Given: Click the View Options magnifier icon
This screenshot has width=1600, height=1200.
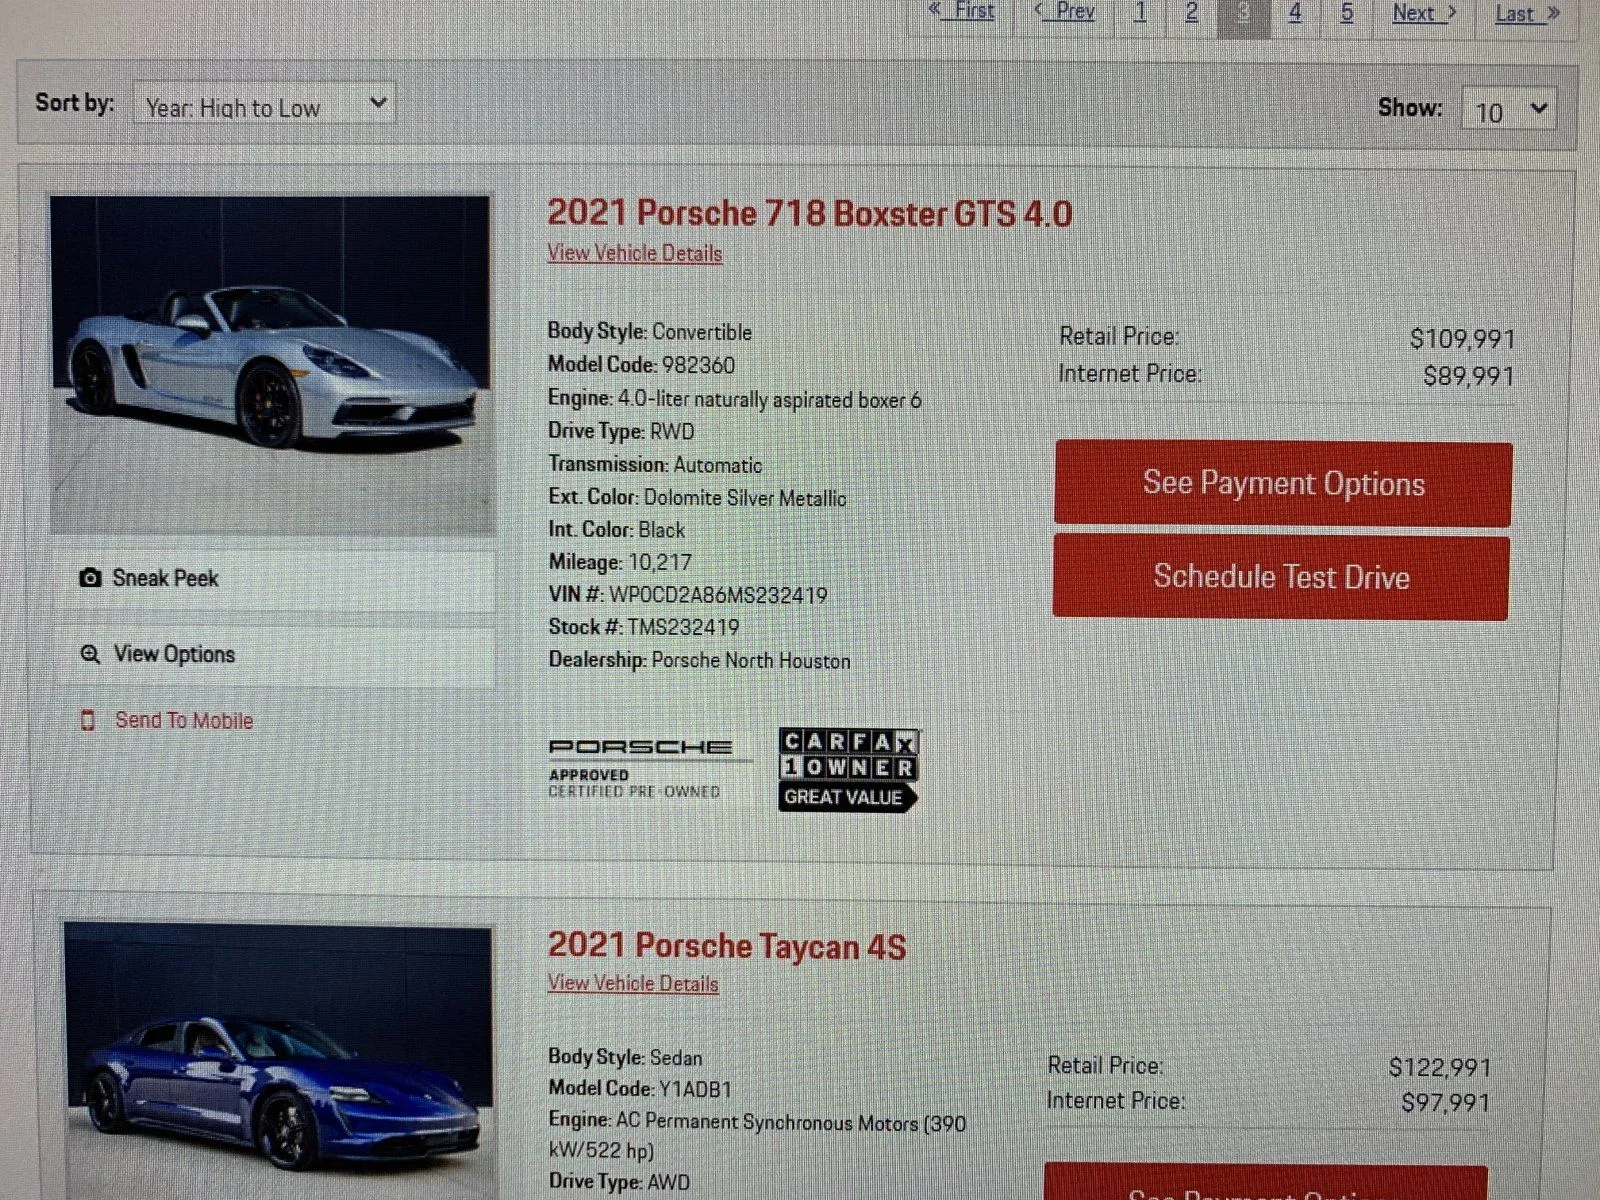Looking at the screenshot, I should click(90, 654).
